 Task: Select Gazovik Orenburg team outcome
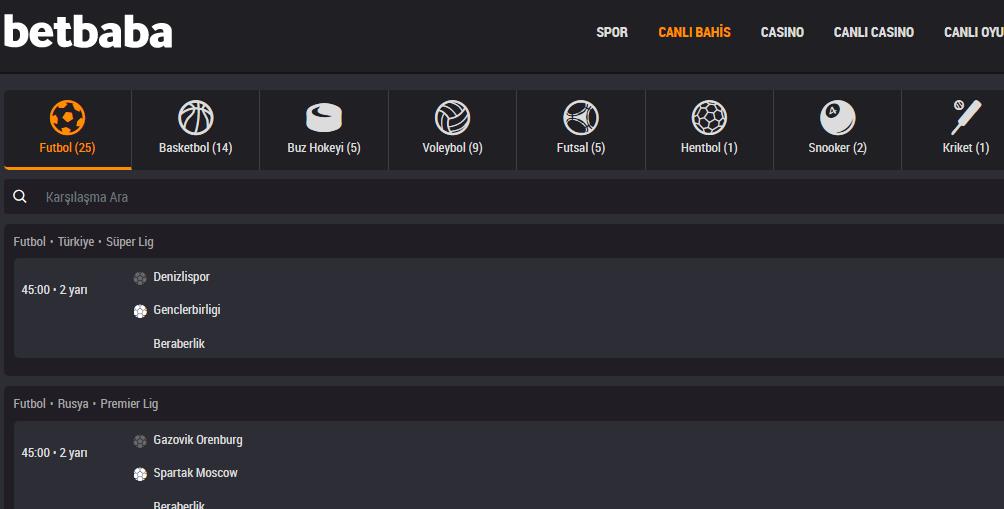198,440
